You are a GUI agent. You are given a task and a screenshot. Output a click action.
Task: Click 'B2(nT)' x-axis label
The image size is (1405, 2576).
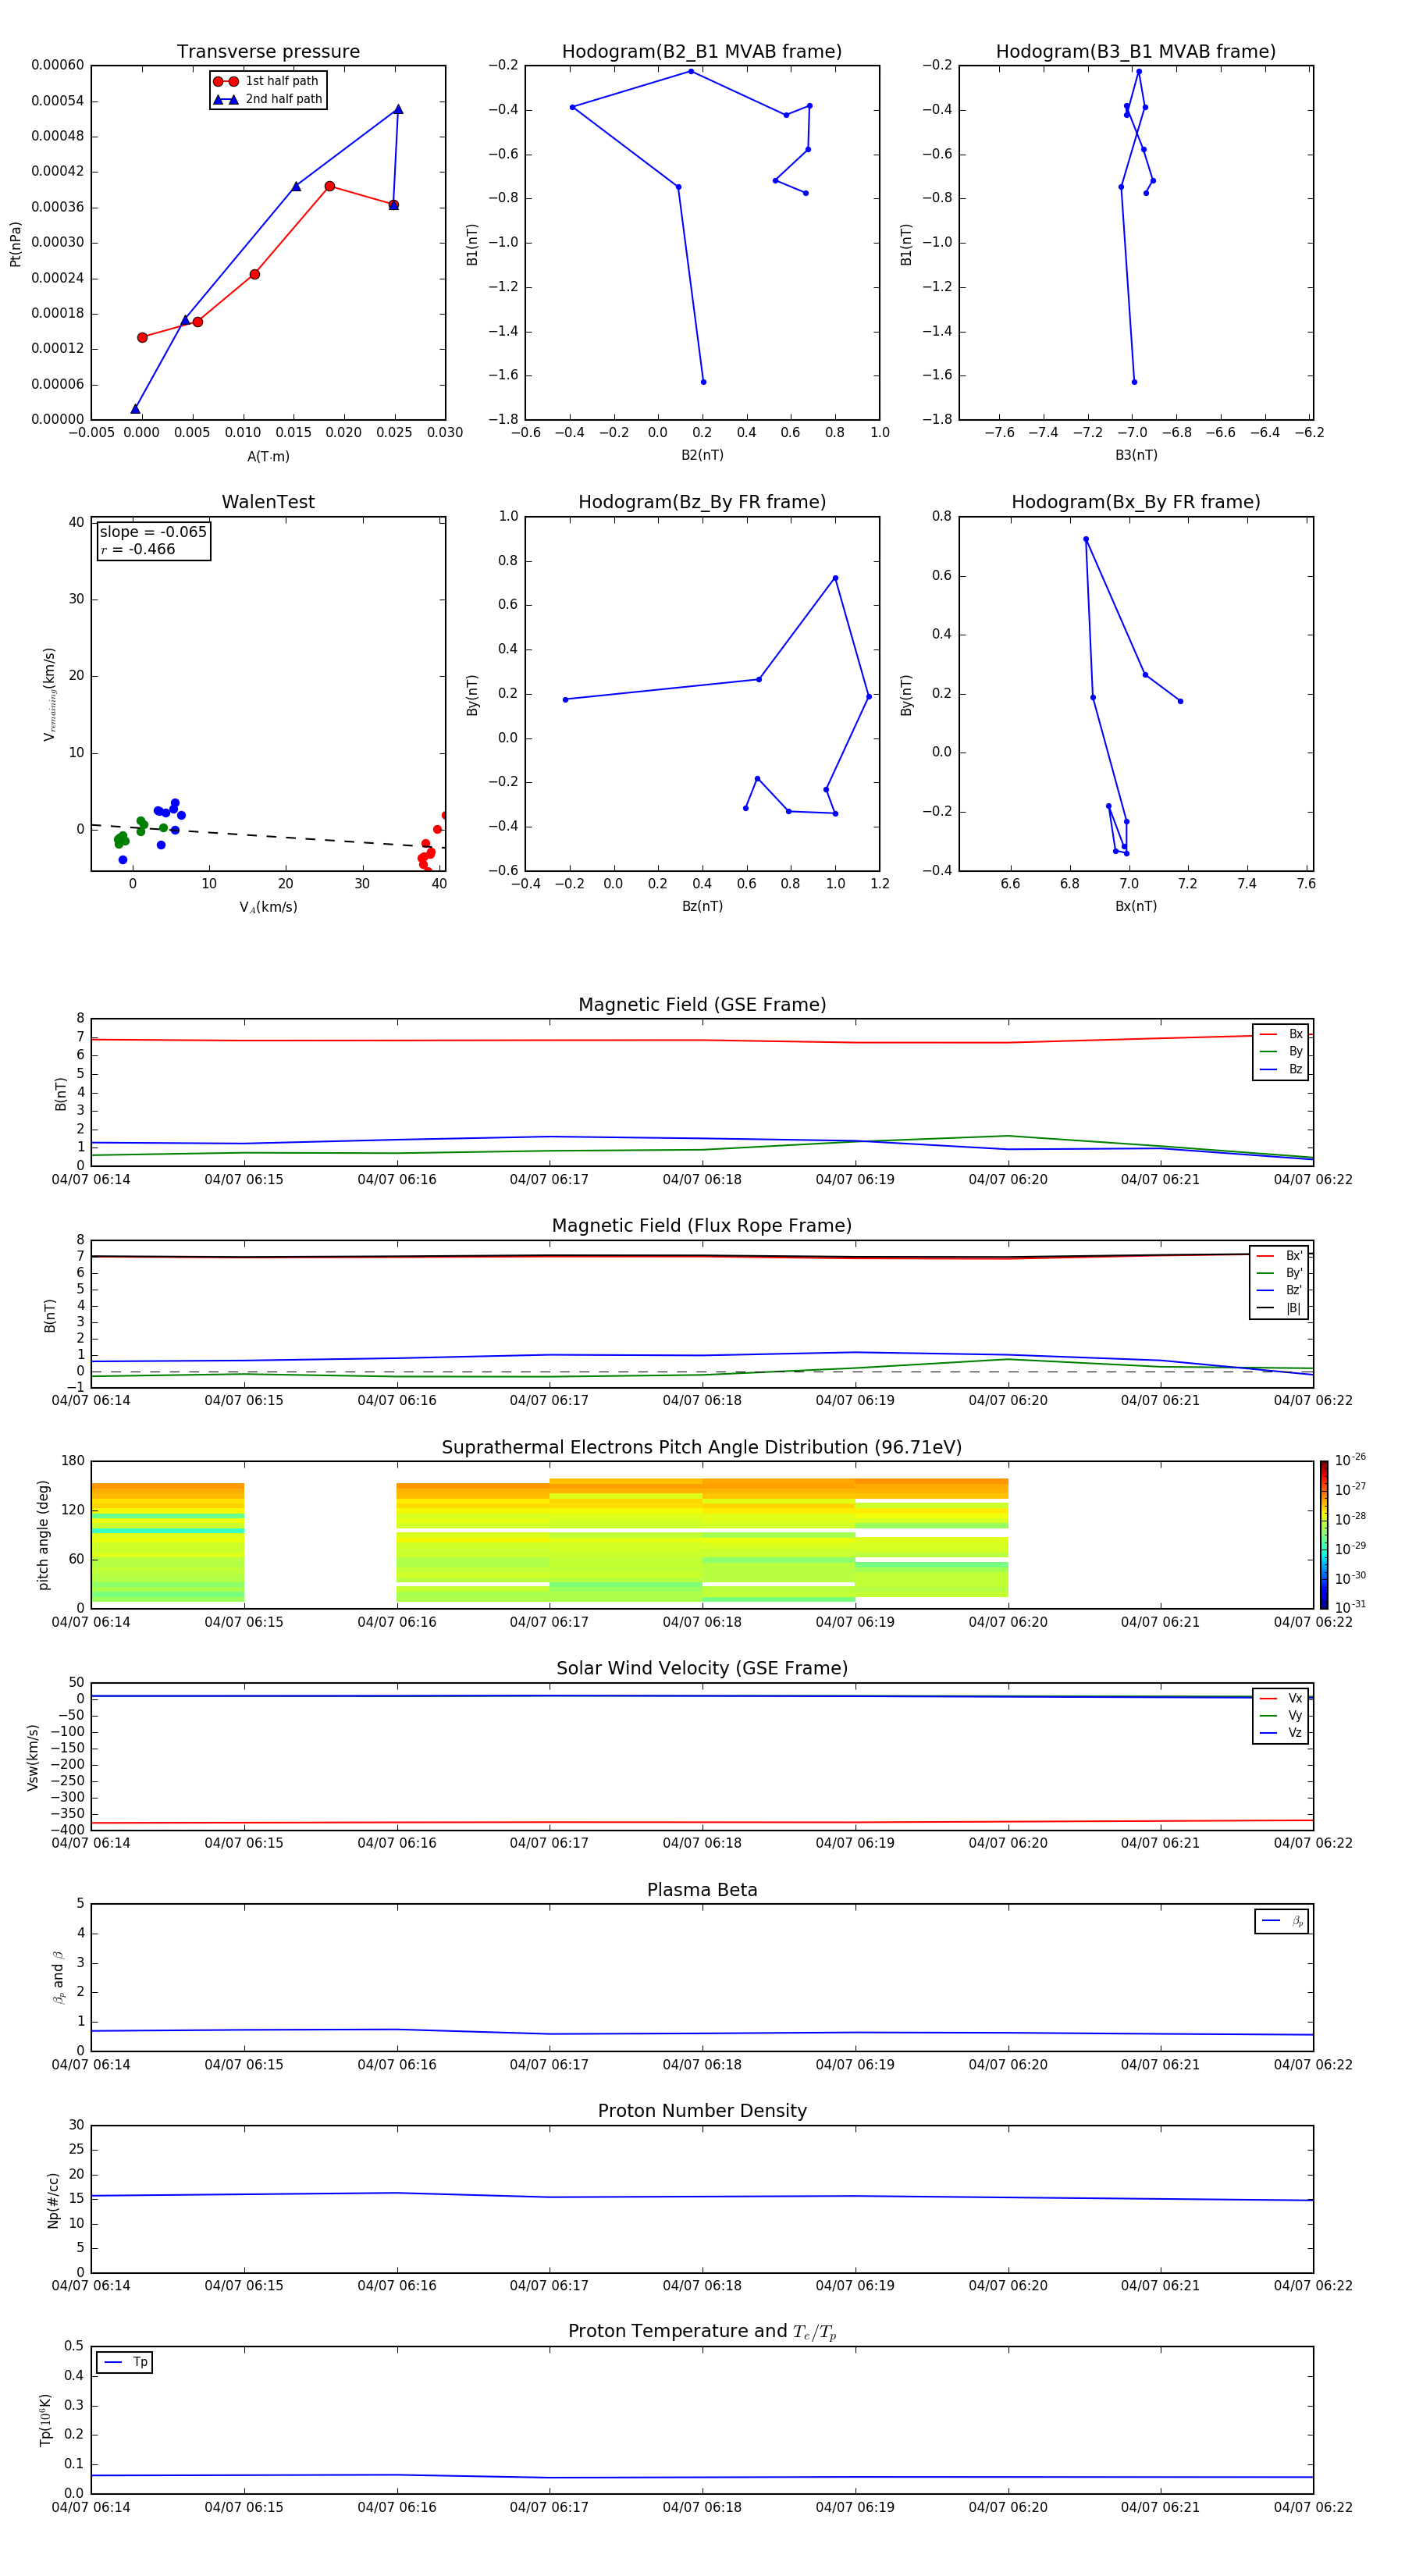[702, 455]
